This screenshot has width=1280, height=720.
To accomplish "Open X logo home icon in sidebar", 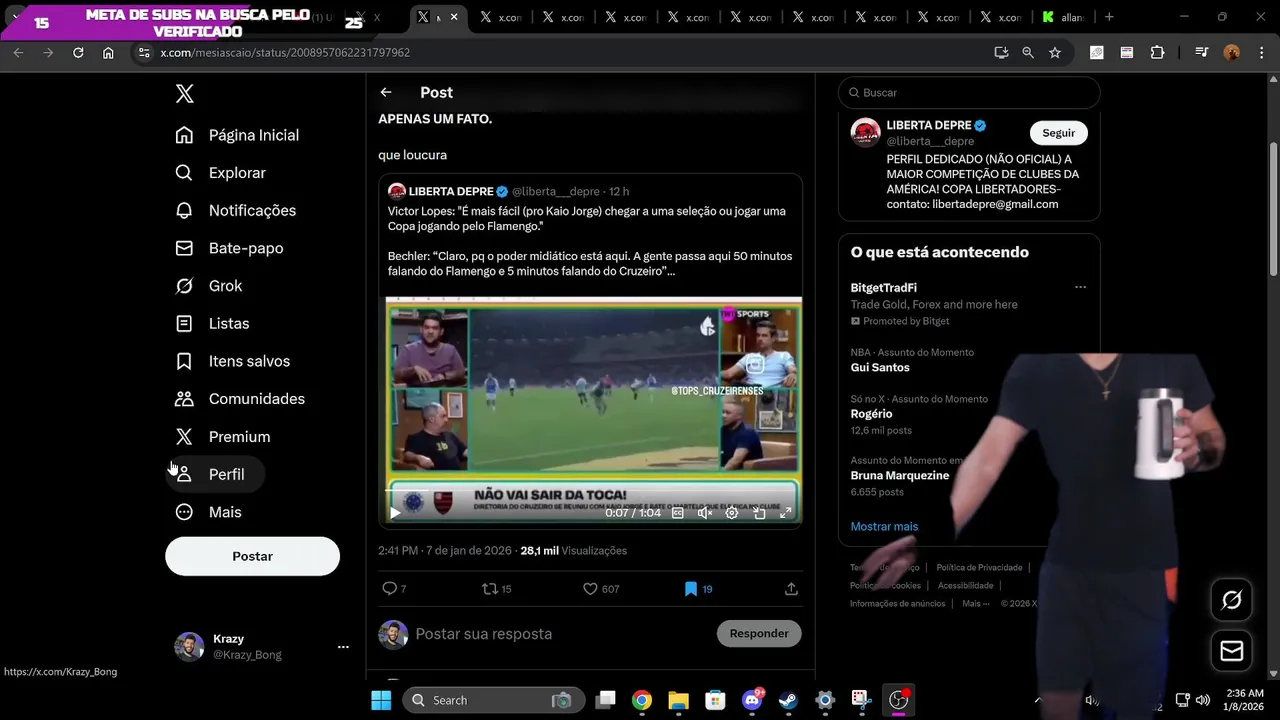I will [x=184, y=94].
